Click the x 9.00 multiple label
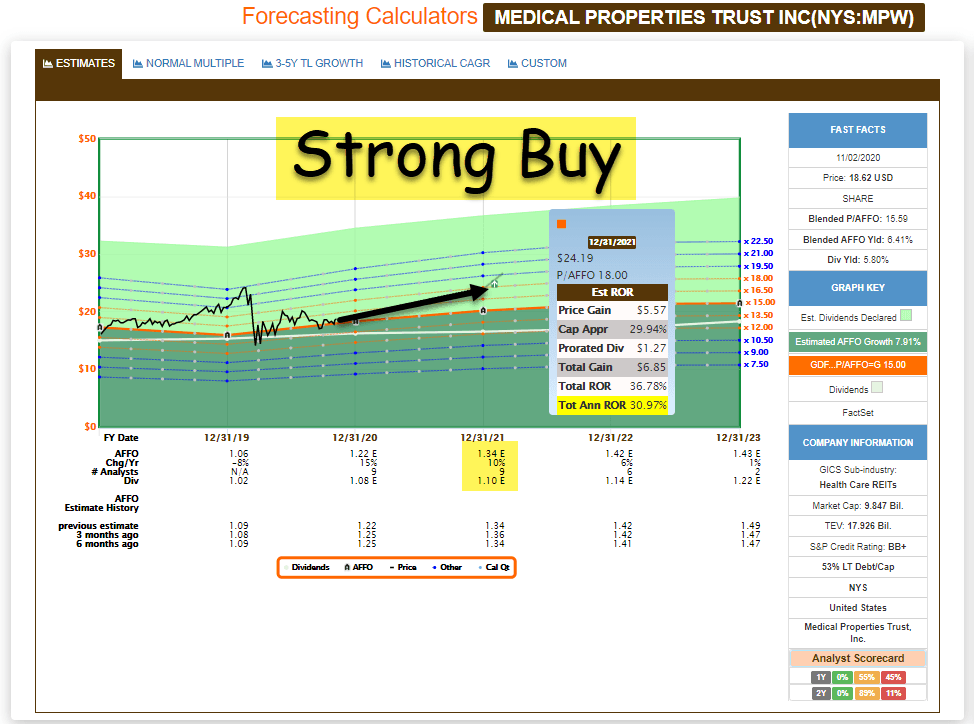Image resolution: width=974 pixels, height=724 pixels. click(x=756, y=352)
